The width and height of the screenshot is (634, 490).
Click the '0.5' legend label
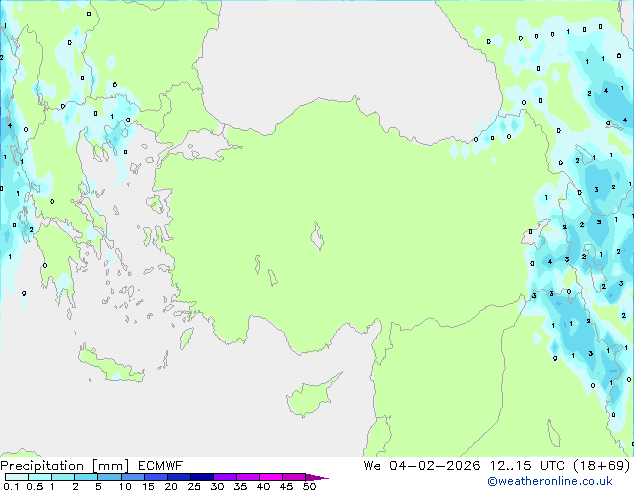[x=34, y=486]
